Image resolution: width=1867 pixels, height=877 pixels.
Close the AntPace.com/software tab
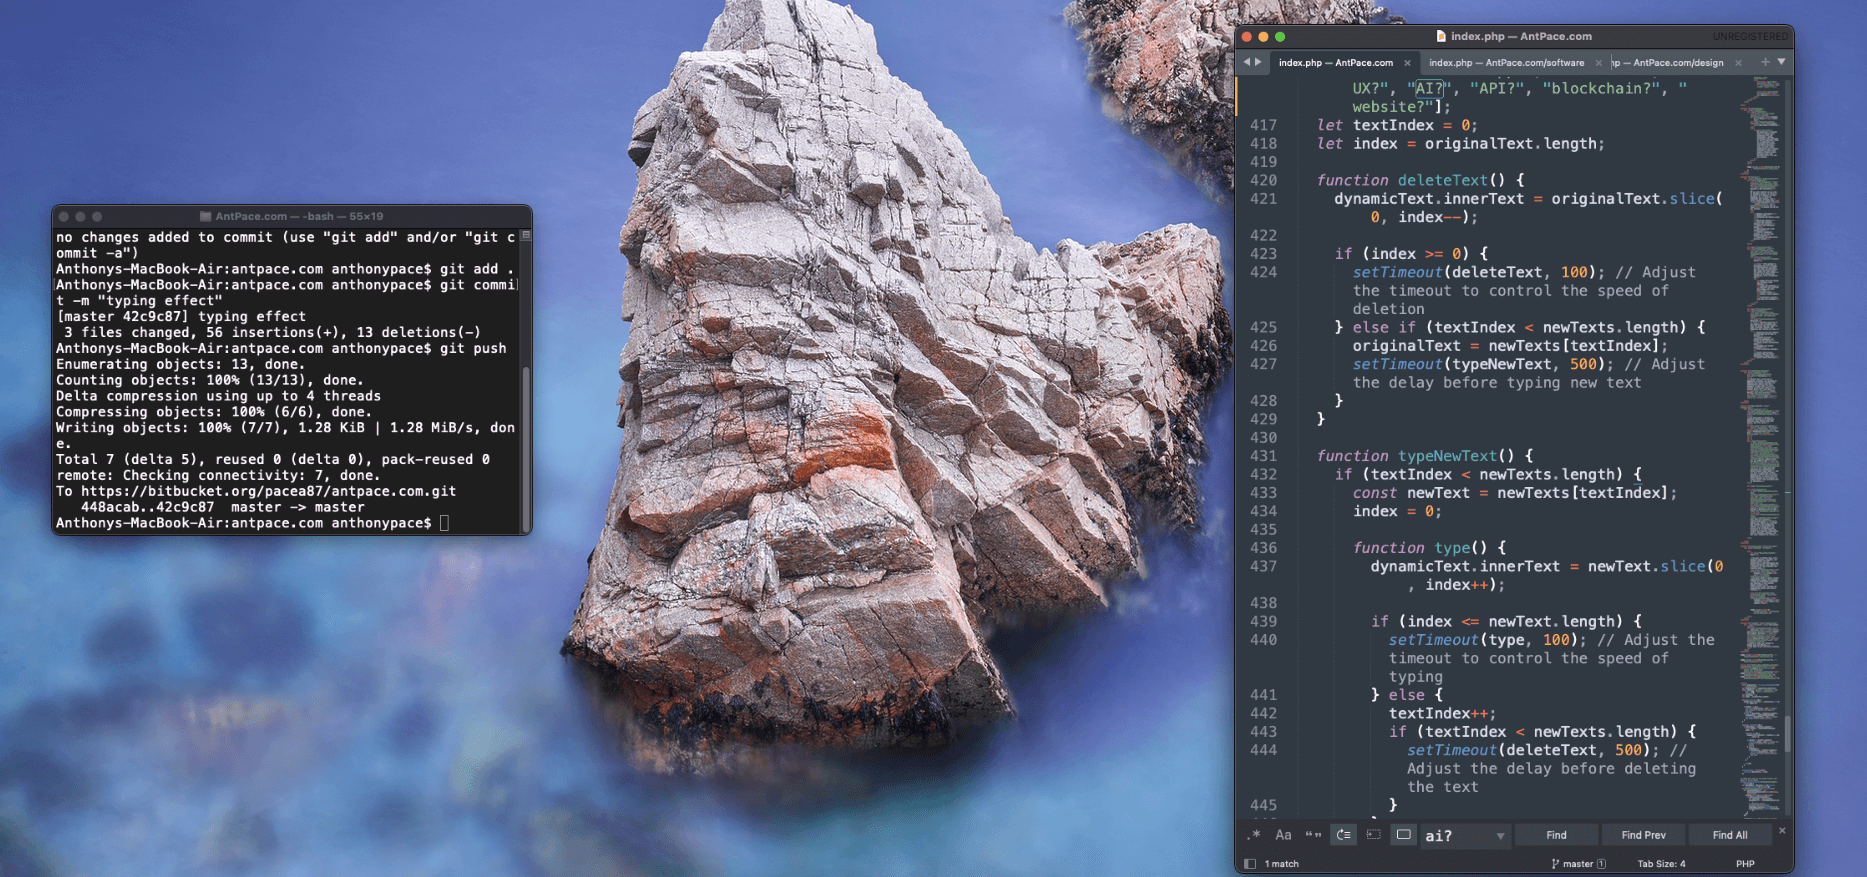coord(1598,63)
